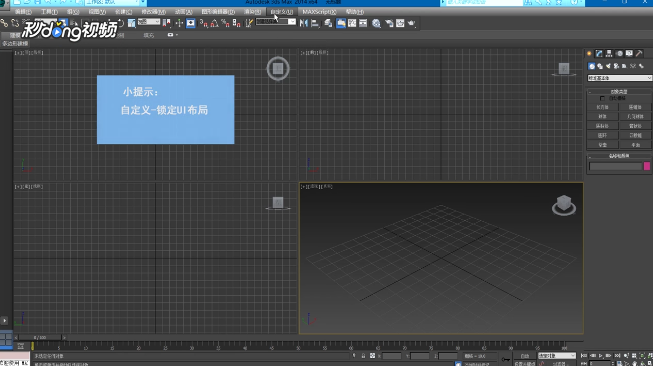The image size is (653, 366).
Task: Click the magenta object color swatch
Action: tap(647, 166)
